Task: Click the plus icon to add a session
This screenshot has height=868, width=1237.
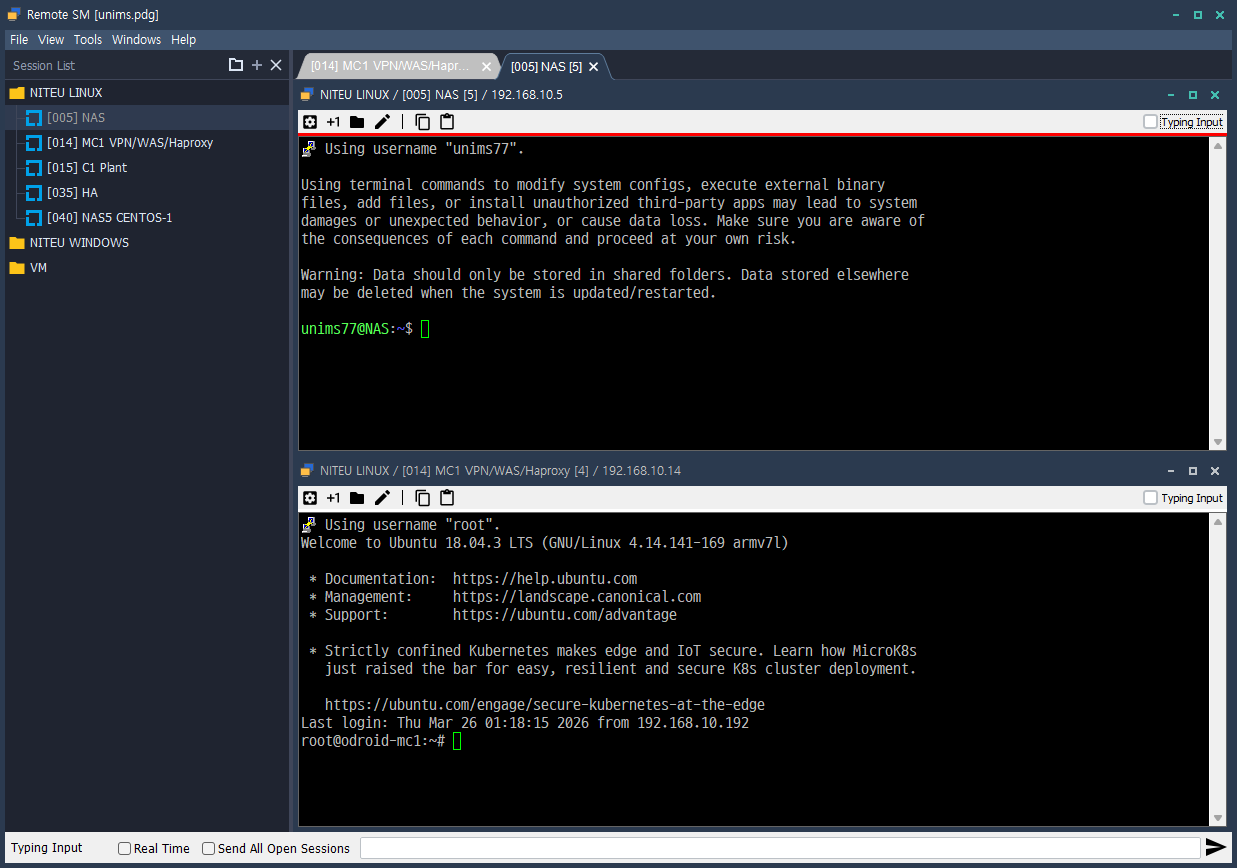Action: pos(256,64)
